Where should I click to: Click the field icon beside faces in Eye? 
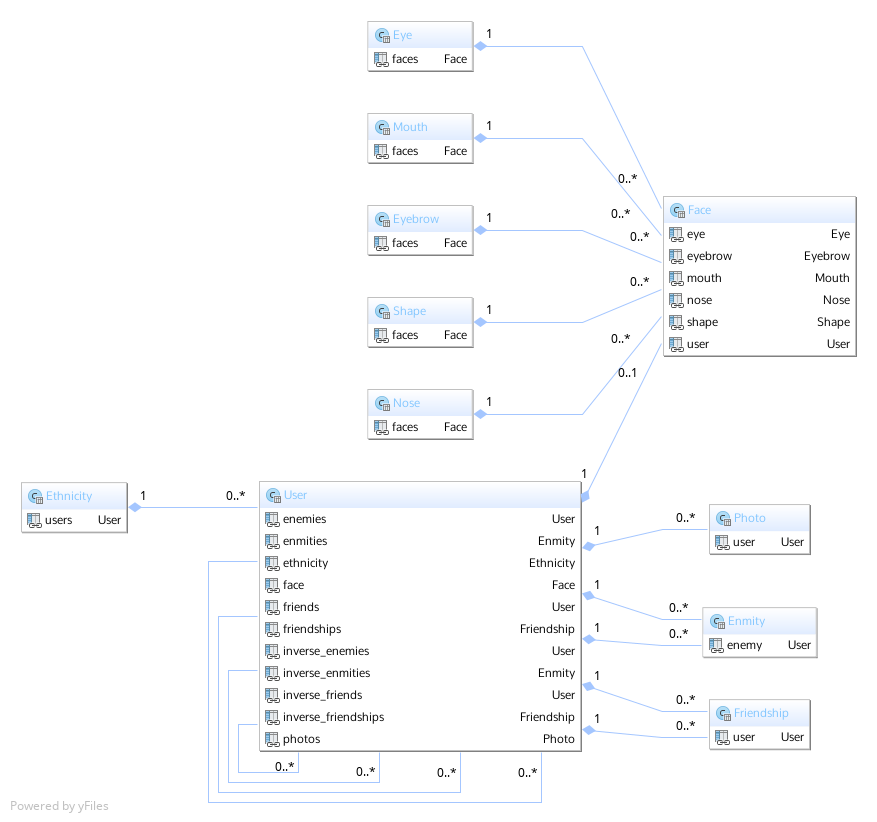[x=381, y=59]
